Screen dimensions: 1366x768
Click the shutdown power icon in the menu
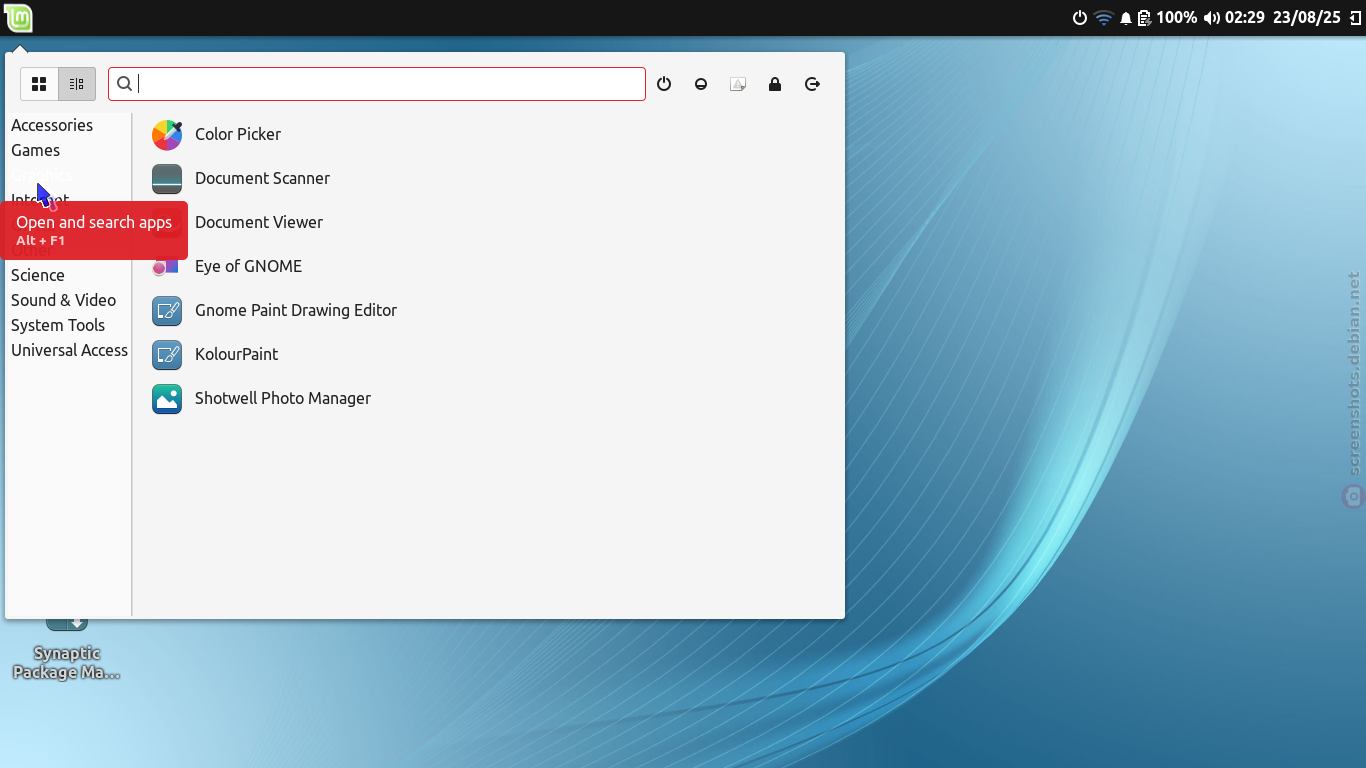tap(664, 84)
